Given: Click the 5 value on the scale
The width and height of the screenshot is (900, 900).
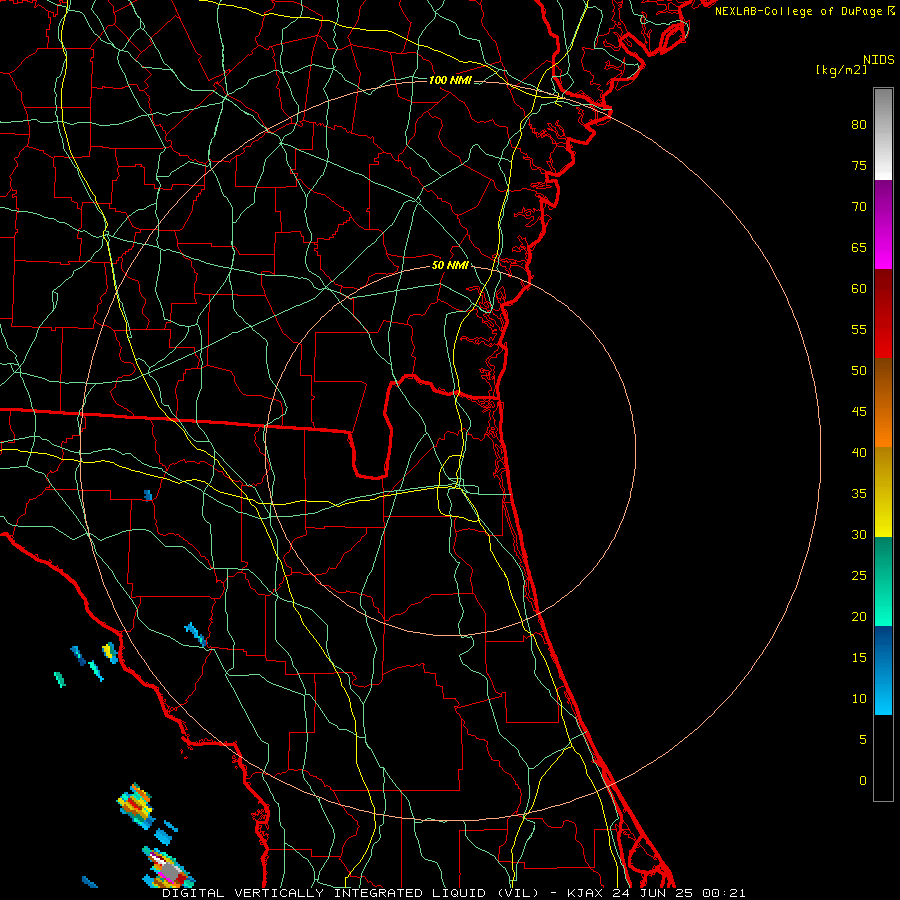Looking at the screenshot, I should (x=863, y=740).
